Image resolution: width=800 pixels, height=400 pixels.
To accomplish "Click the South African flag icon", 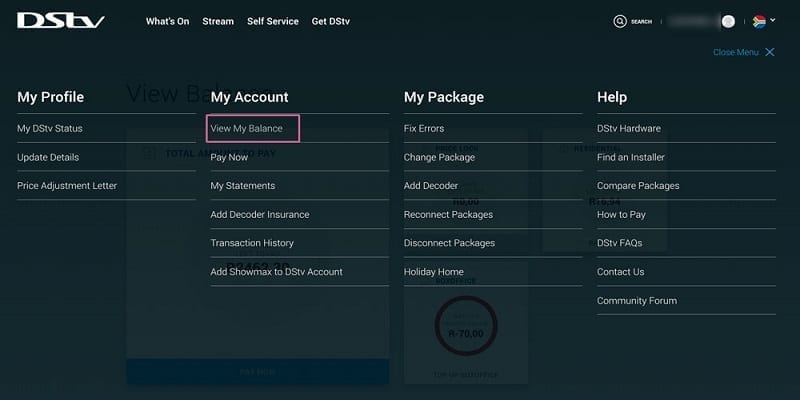I will pos(759,21).
